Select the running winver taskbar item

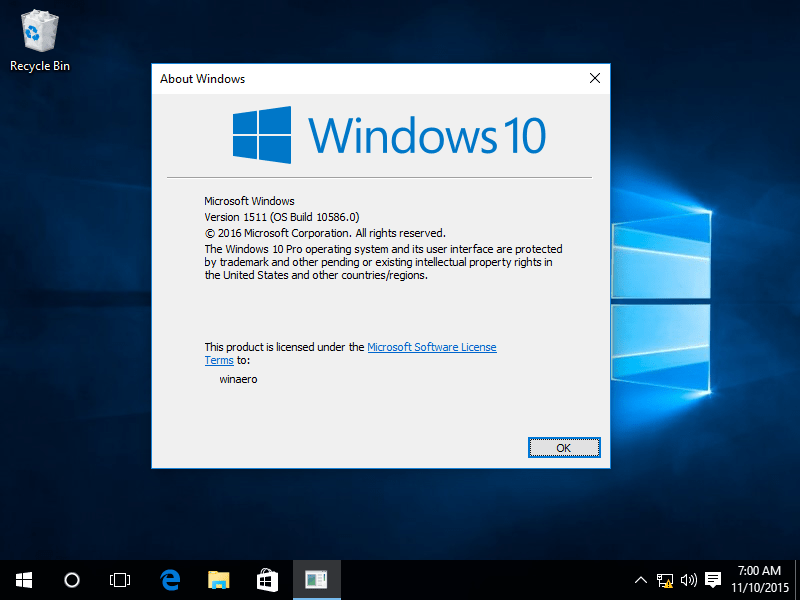click(x=317, y=580)
